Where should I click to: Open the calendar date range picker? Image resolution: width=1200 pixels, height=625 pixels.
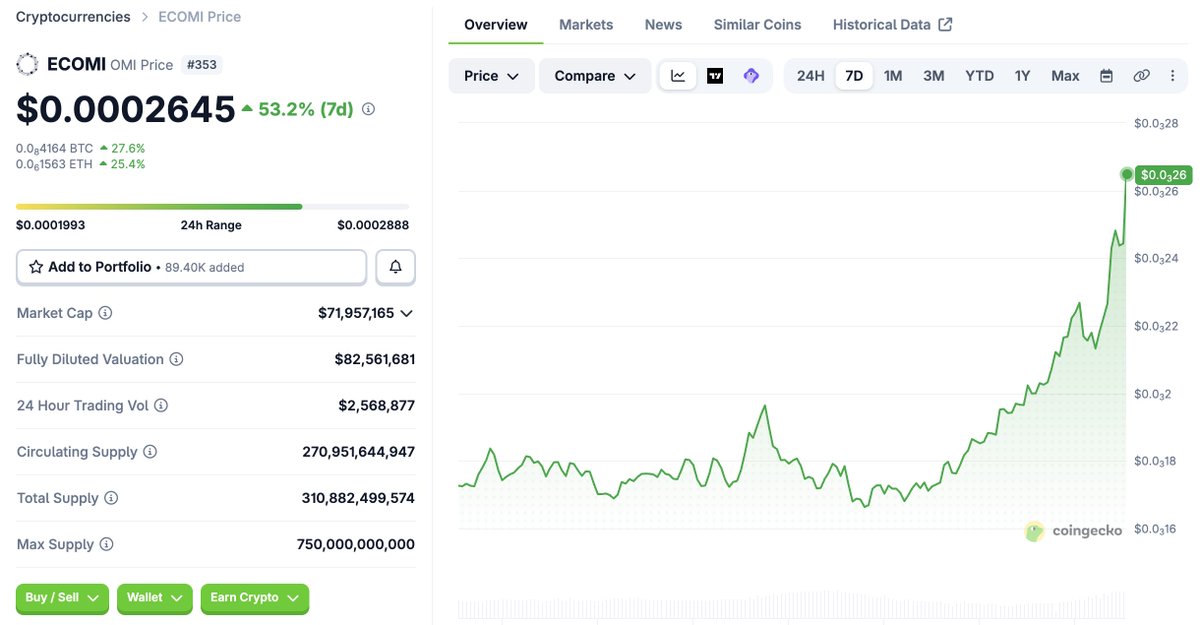tap(1106, 76)
